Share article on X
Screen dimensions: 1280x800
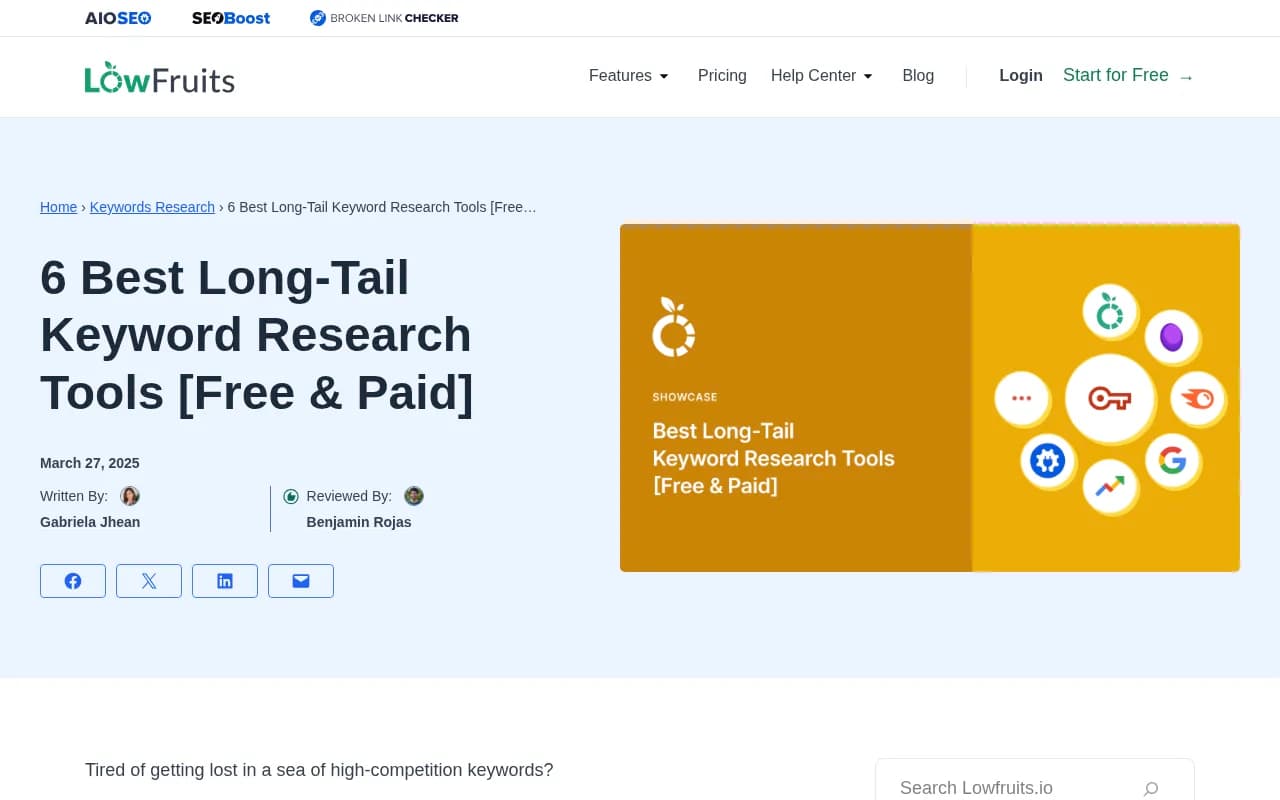click(x=149, y=581)
